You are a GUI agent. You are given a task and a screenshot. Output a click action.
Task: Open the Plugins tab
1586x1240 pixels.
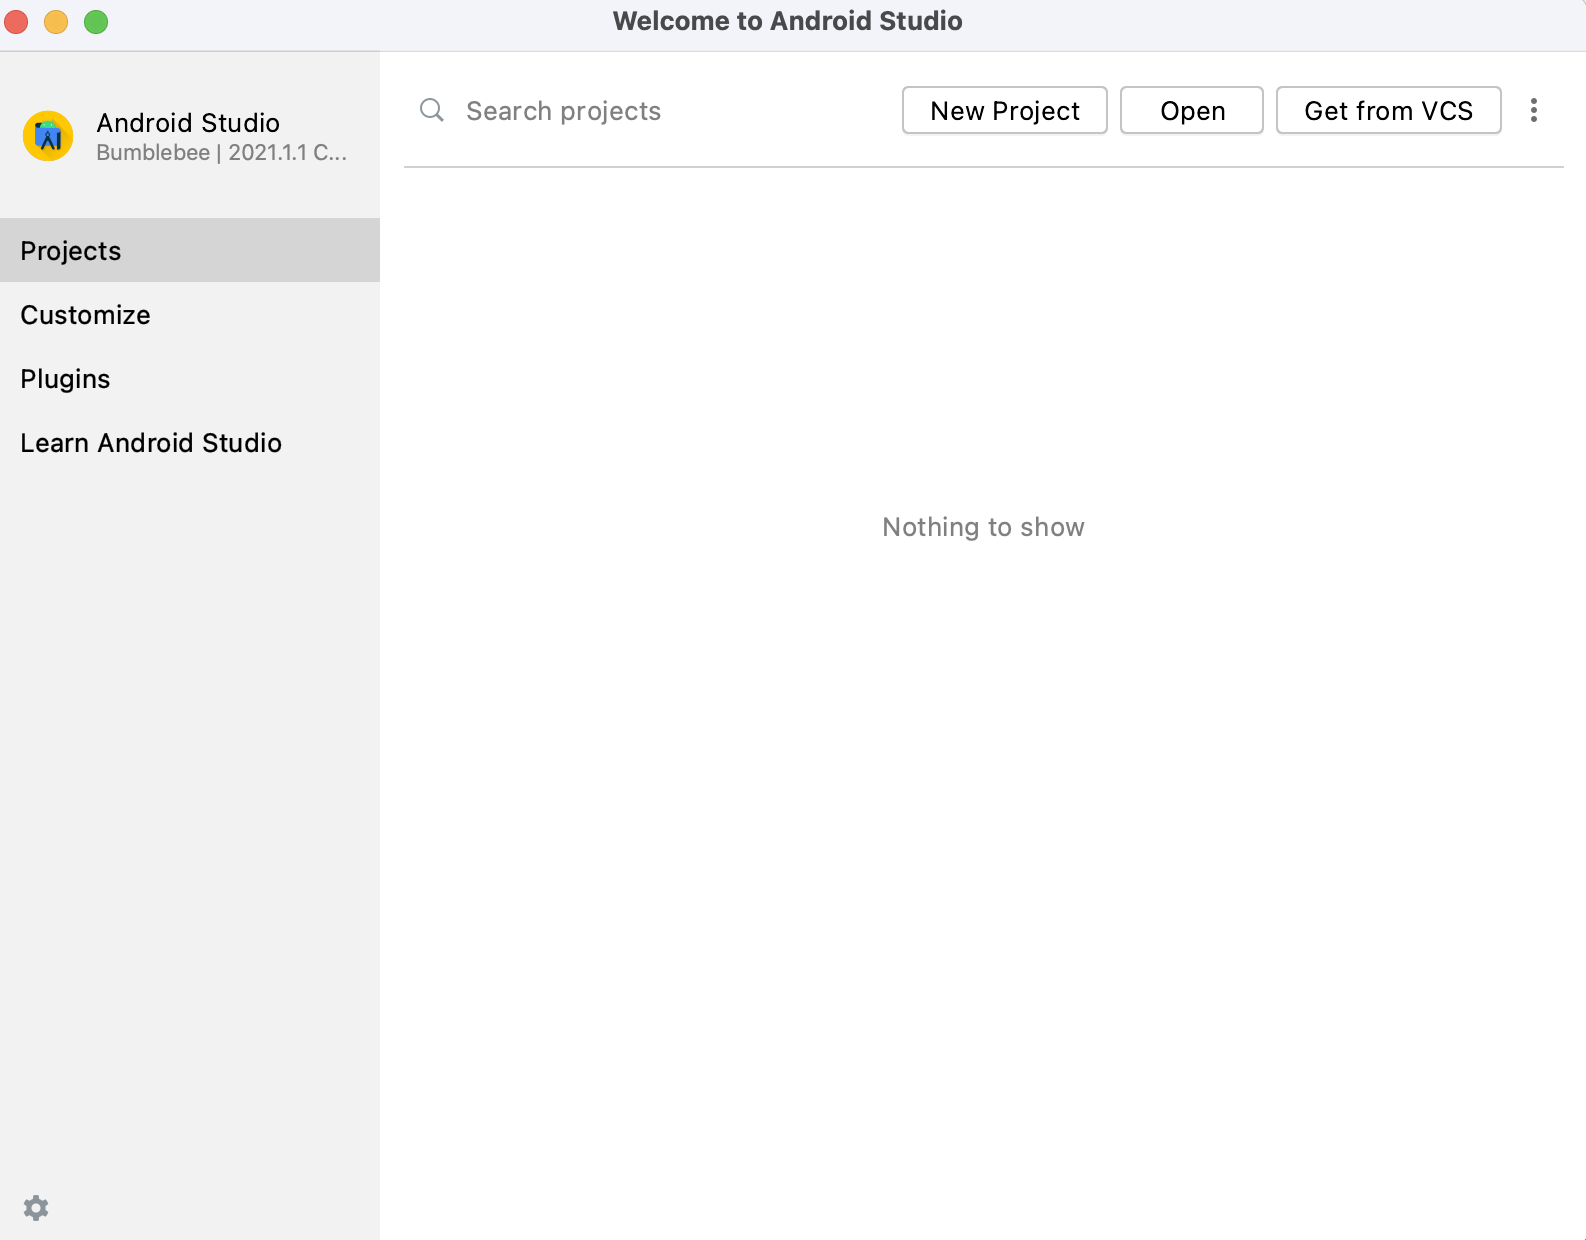point(190,378)
